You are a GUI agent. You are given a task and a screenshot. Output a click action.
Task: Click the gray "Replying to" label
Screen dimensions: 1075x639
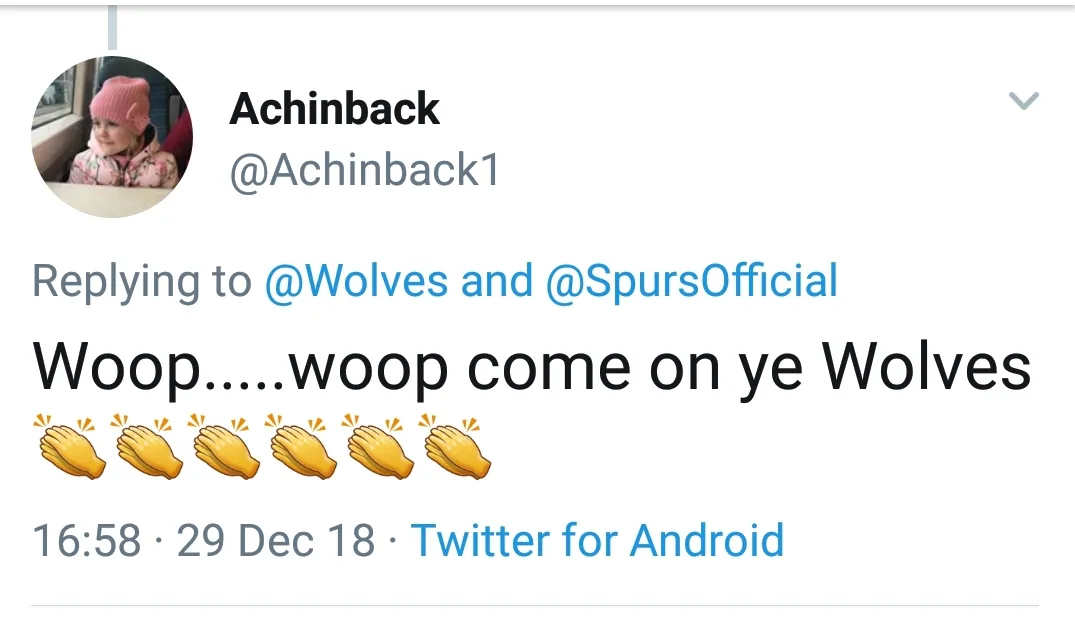(141, 281)
